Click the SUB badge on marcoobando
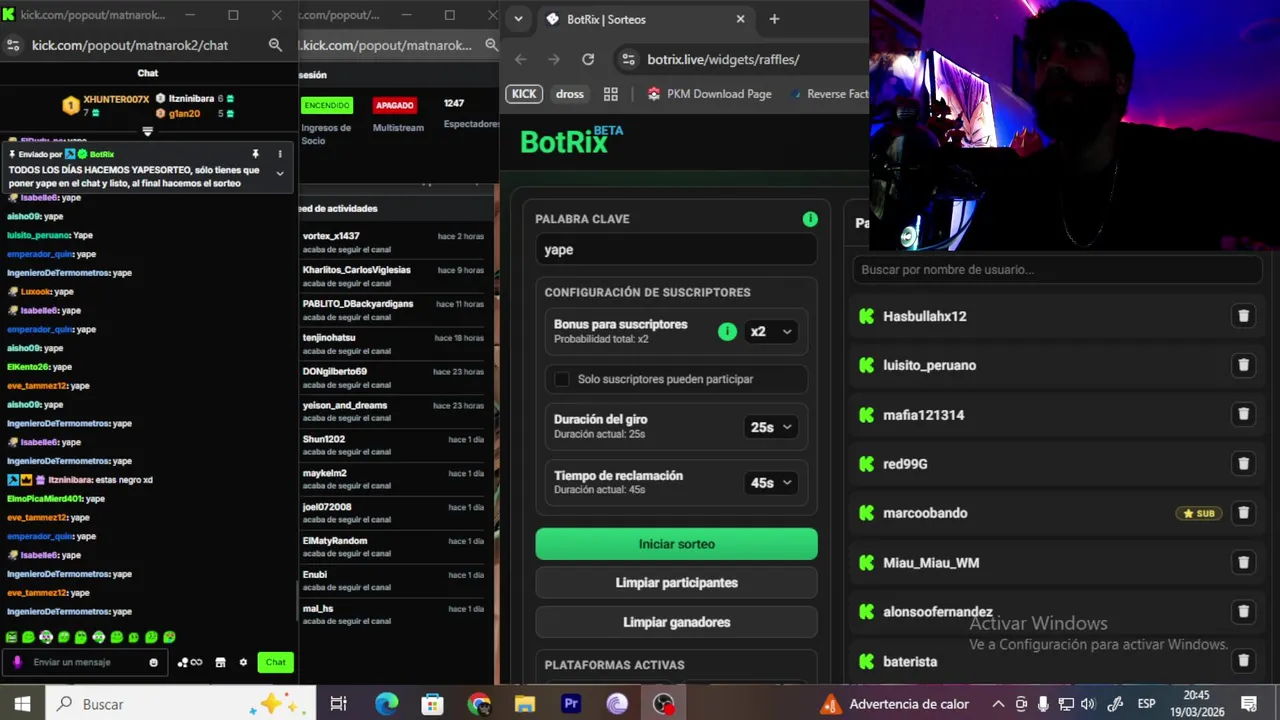 coord(1199,513)
